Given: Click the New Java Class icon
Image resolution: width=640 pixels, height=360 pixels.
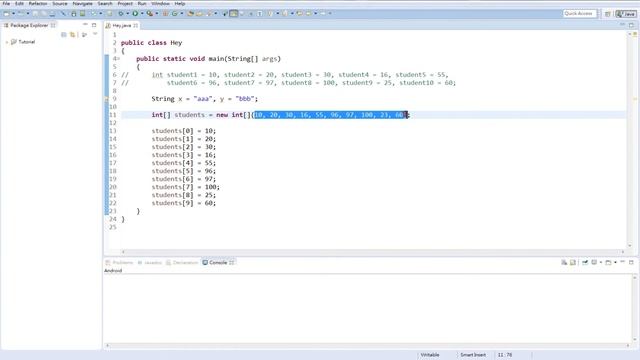Looking at the screenshot, I should 174,13.
